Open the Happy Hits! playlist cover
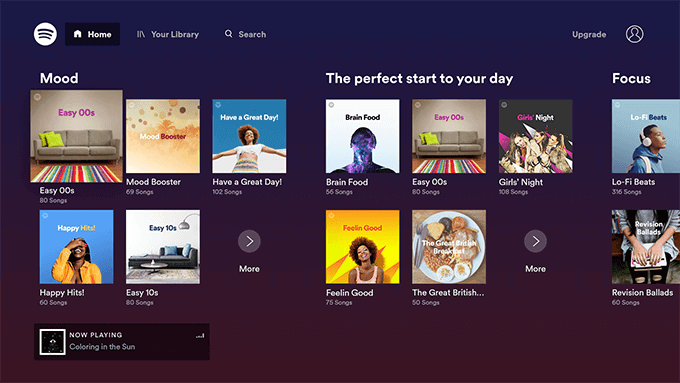 coord(76,247)
